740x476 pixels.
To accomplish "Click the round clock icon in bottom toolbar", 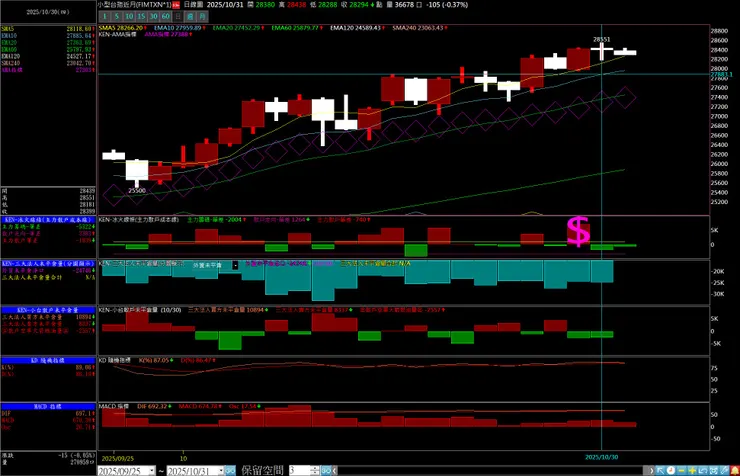I will click(671, 470).
